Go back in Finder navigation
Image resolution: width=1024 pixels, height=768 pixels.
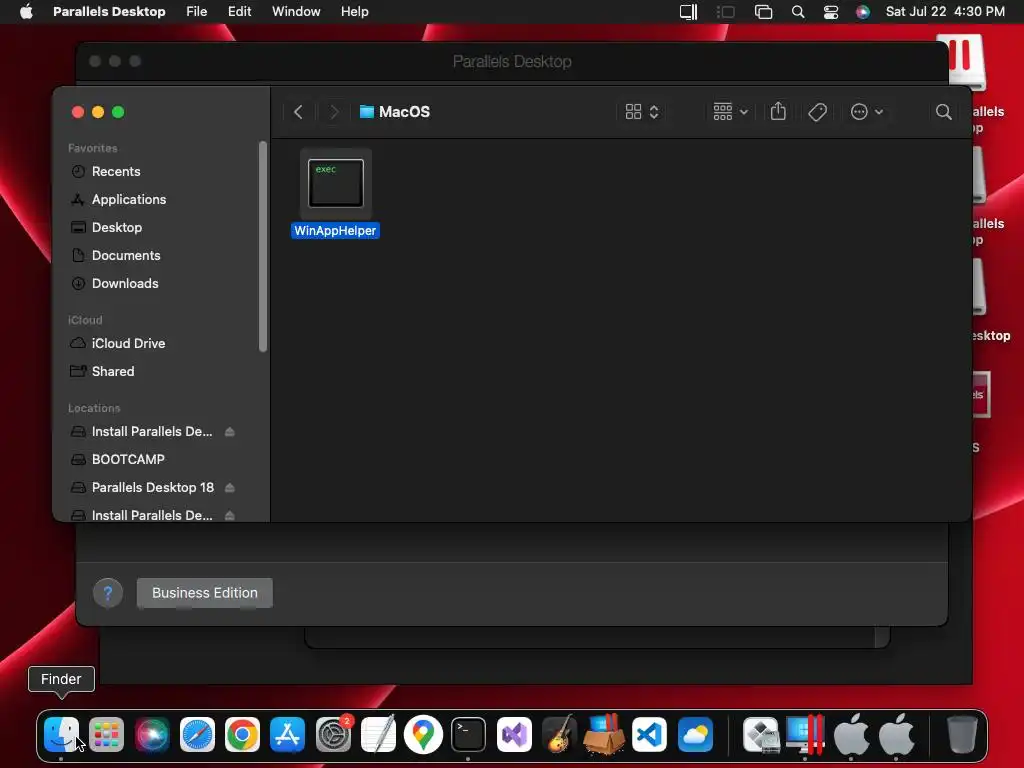tap(298, 112)
